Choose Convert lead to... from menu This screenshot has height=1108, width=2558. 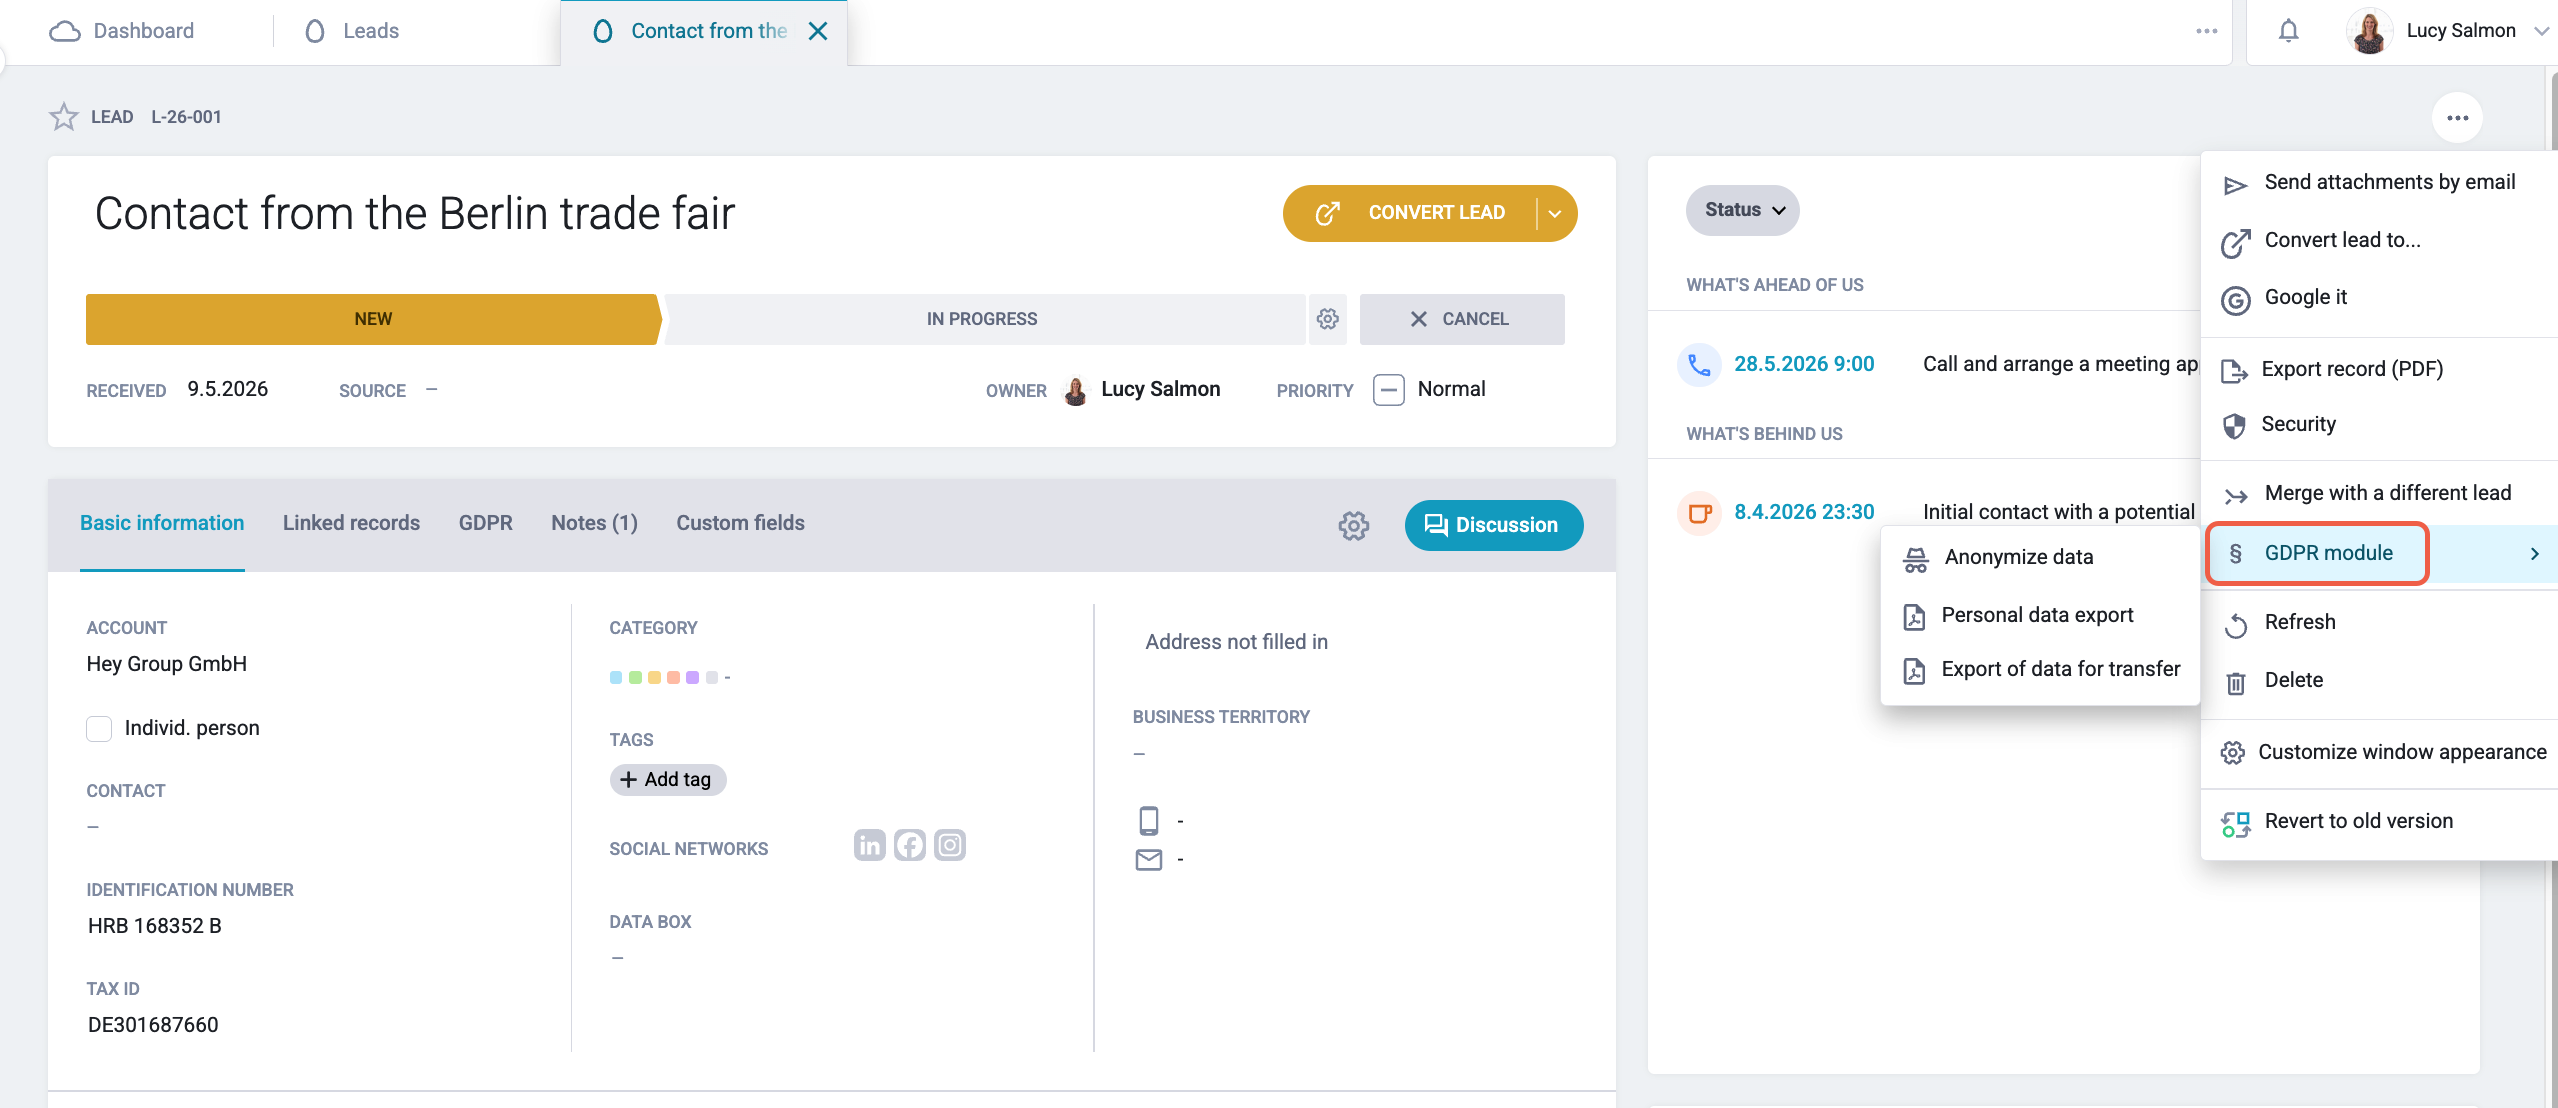pos(2379,240)
